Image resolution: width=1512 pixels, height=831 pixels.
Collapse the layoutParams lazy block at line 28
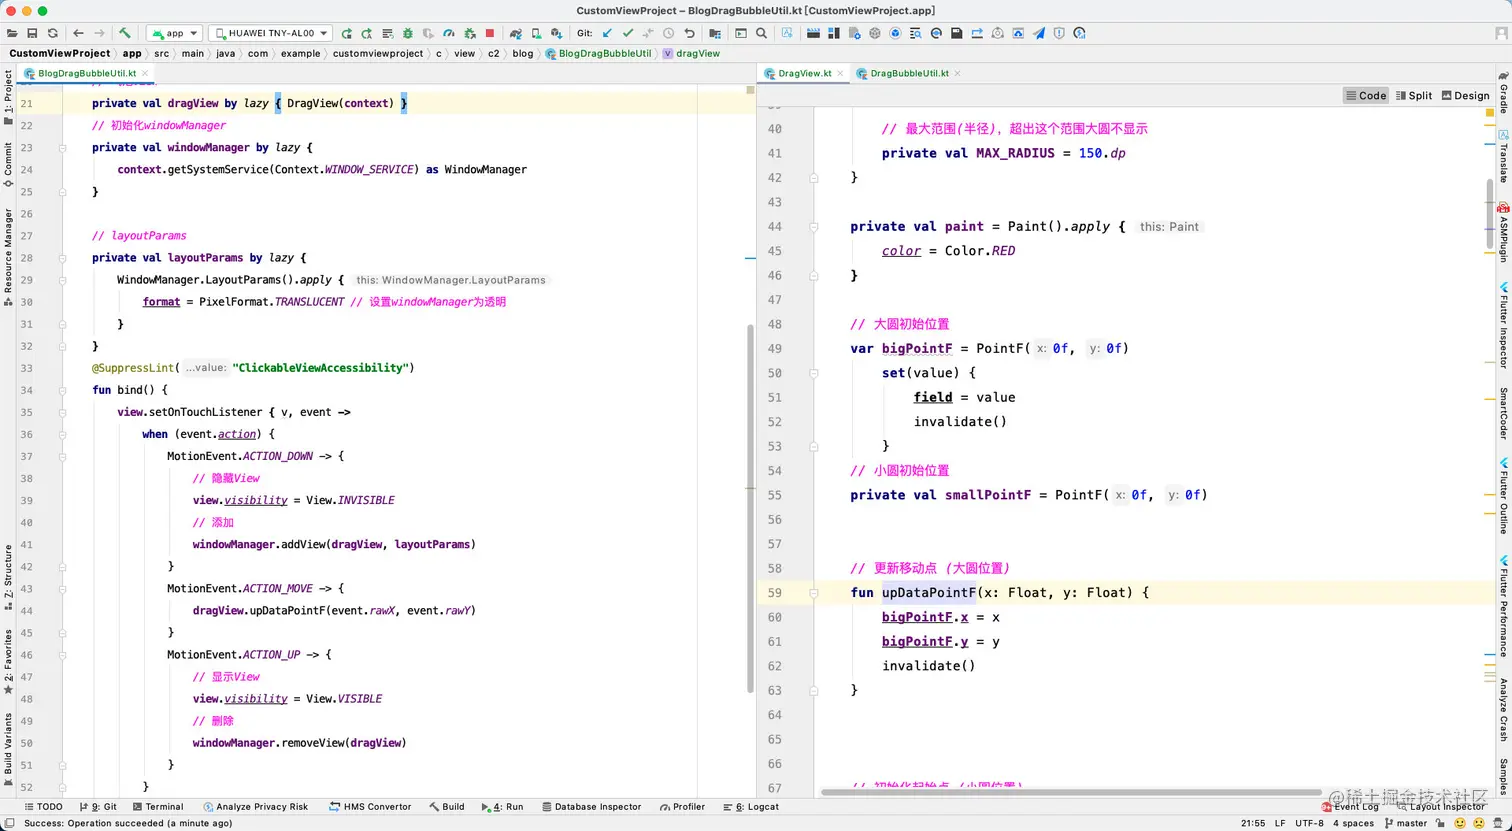(x=63, y=257)
